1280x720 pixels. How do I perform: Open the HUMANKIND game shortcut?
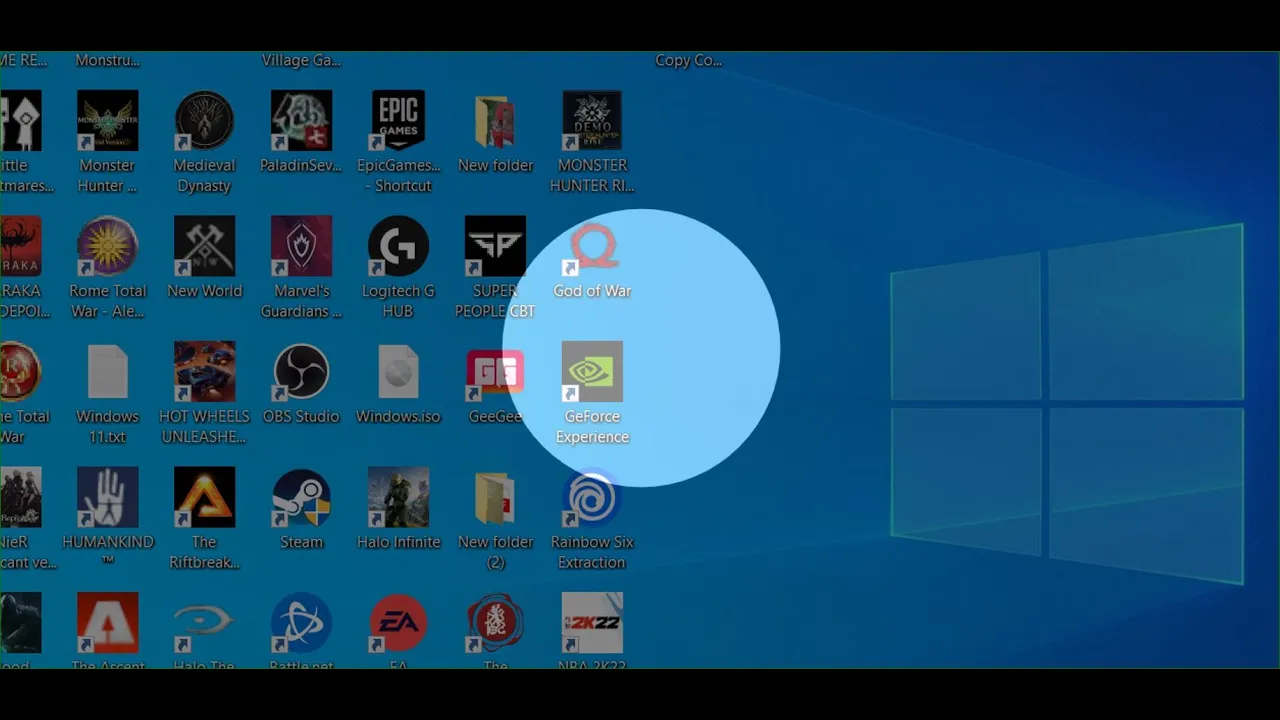click(x=107, y=497)
